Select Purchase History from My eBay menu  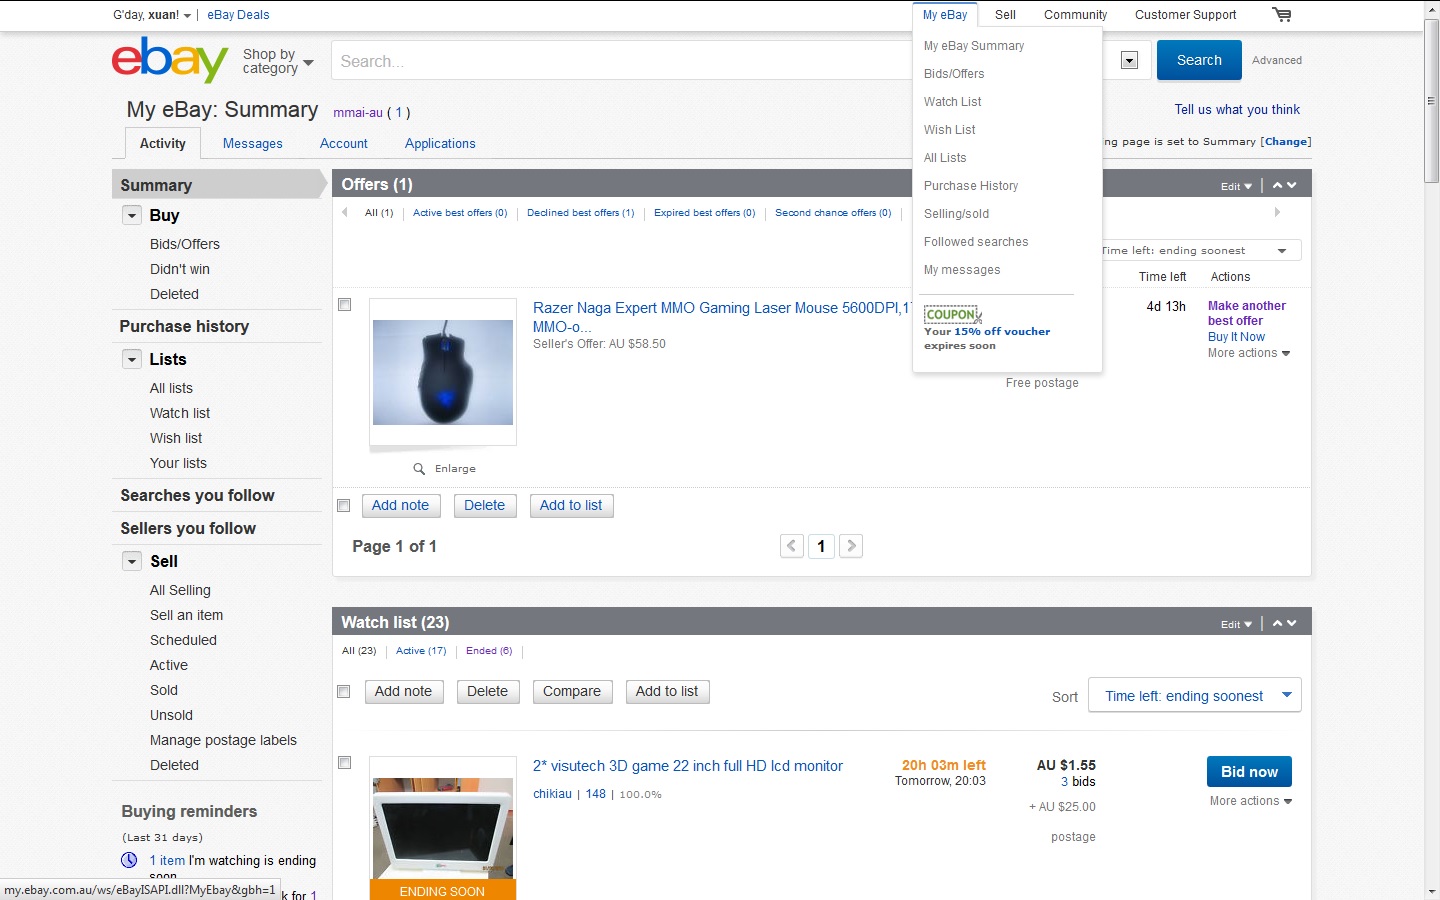[970, 186]
